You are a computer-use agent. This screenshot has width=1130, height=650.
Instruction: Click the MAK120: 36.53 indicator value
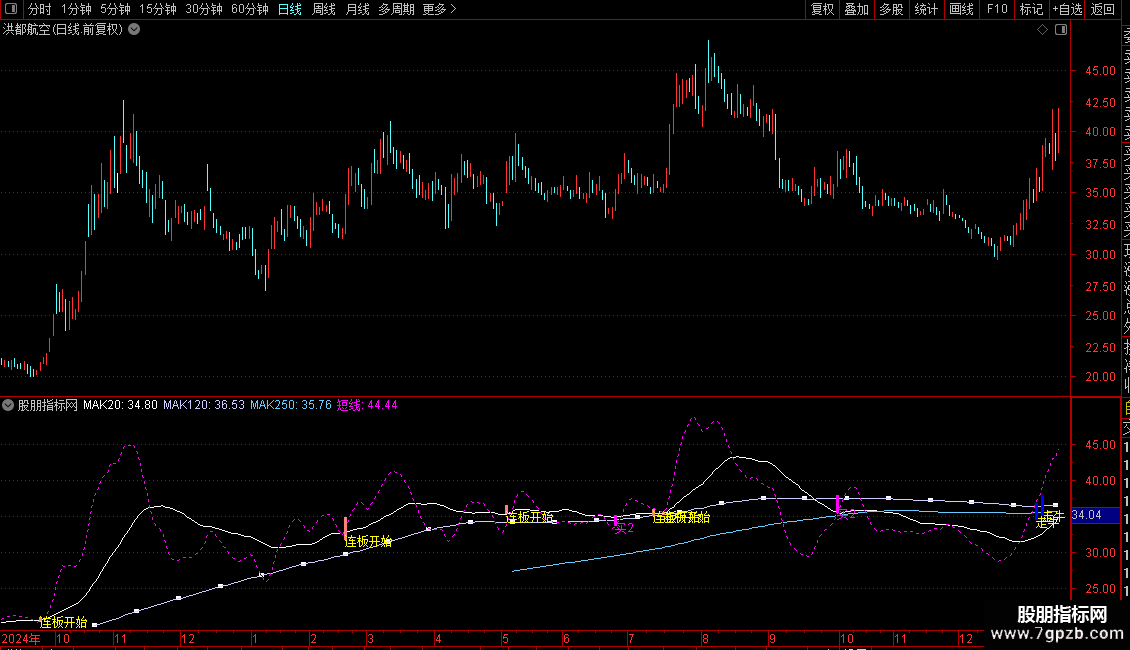click(204, 405)
